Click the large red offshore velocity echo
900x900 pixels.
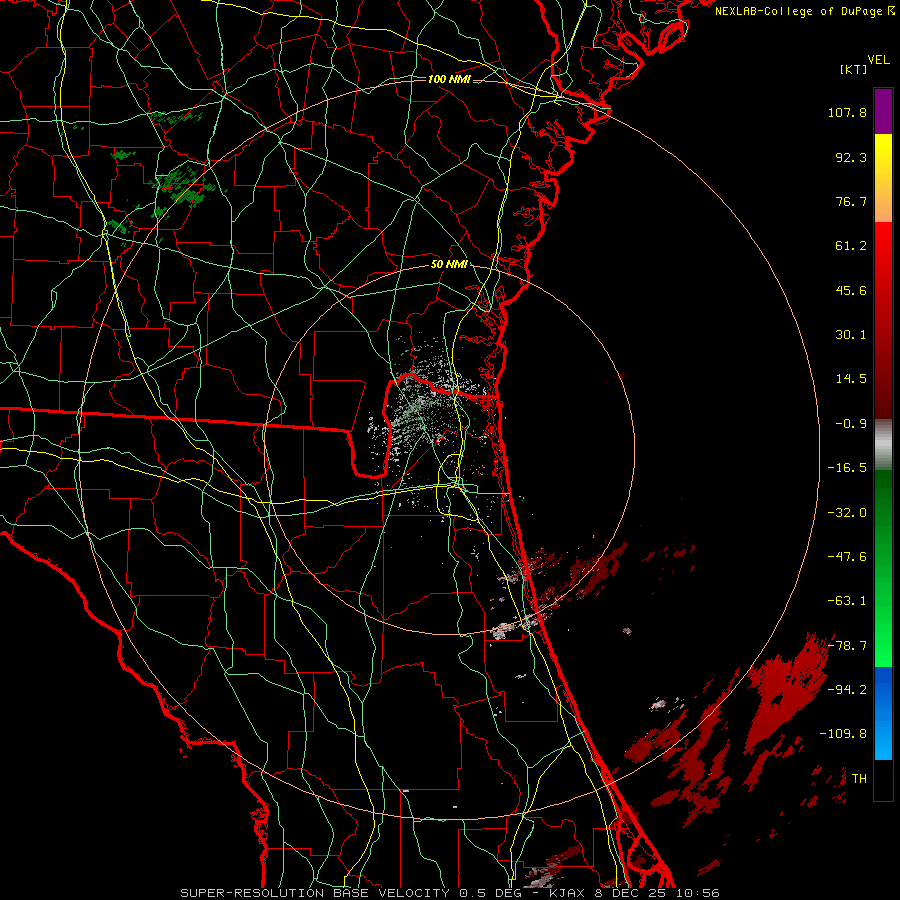tap(789, 692)
